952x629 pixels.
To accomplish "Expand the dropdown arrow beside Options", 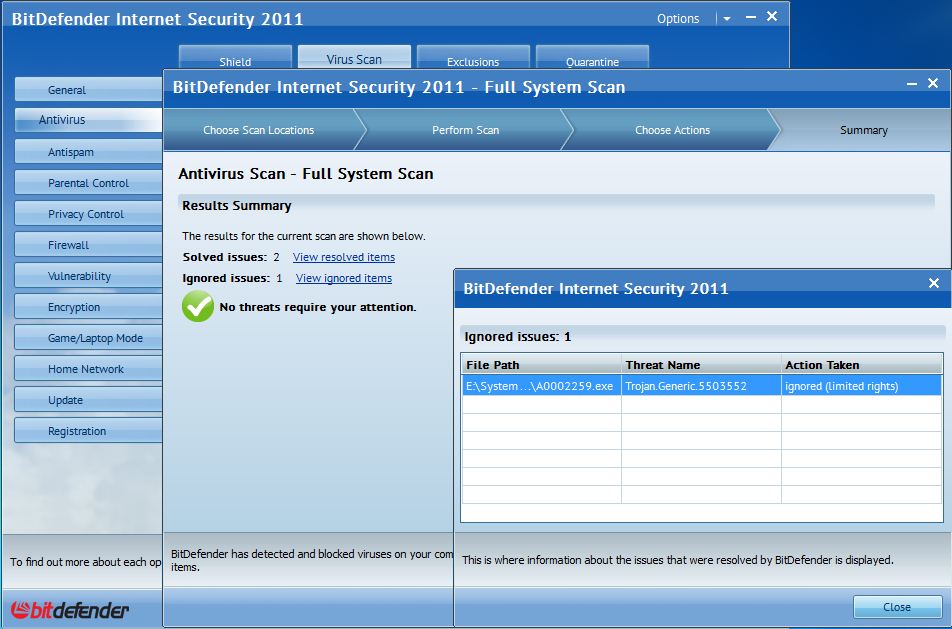I will click(727, 19).
